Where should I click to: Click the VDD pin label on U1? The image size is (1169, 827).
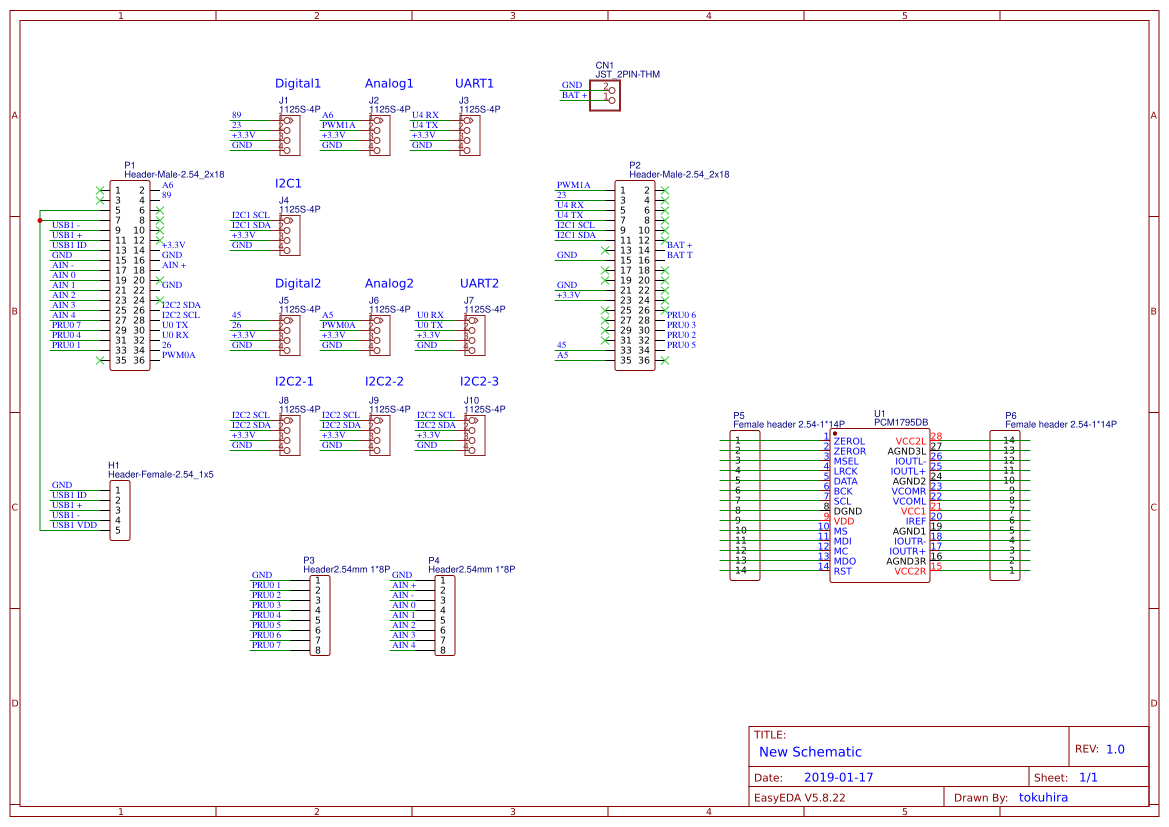point(845,520)
